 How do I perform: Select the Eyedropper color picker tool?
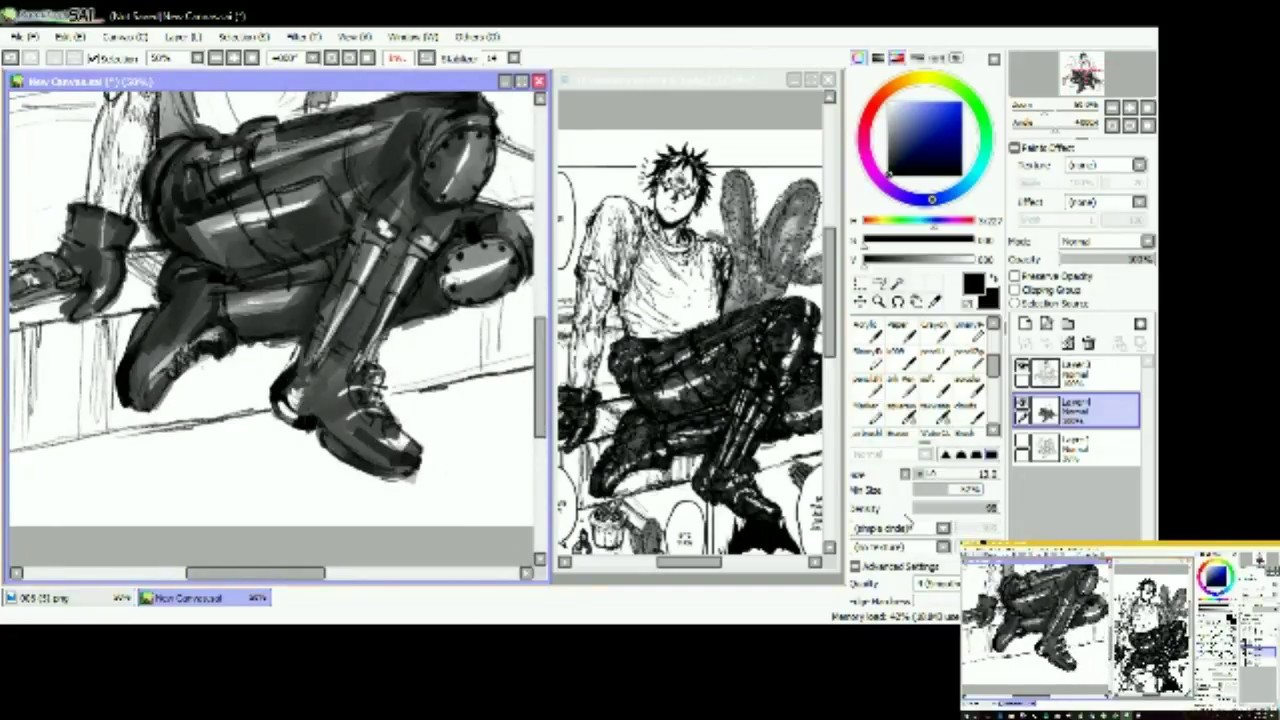click(934, 302)
